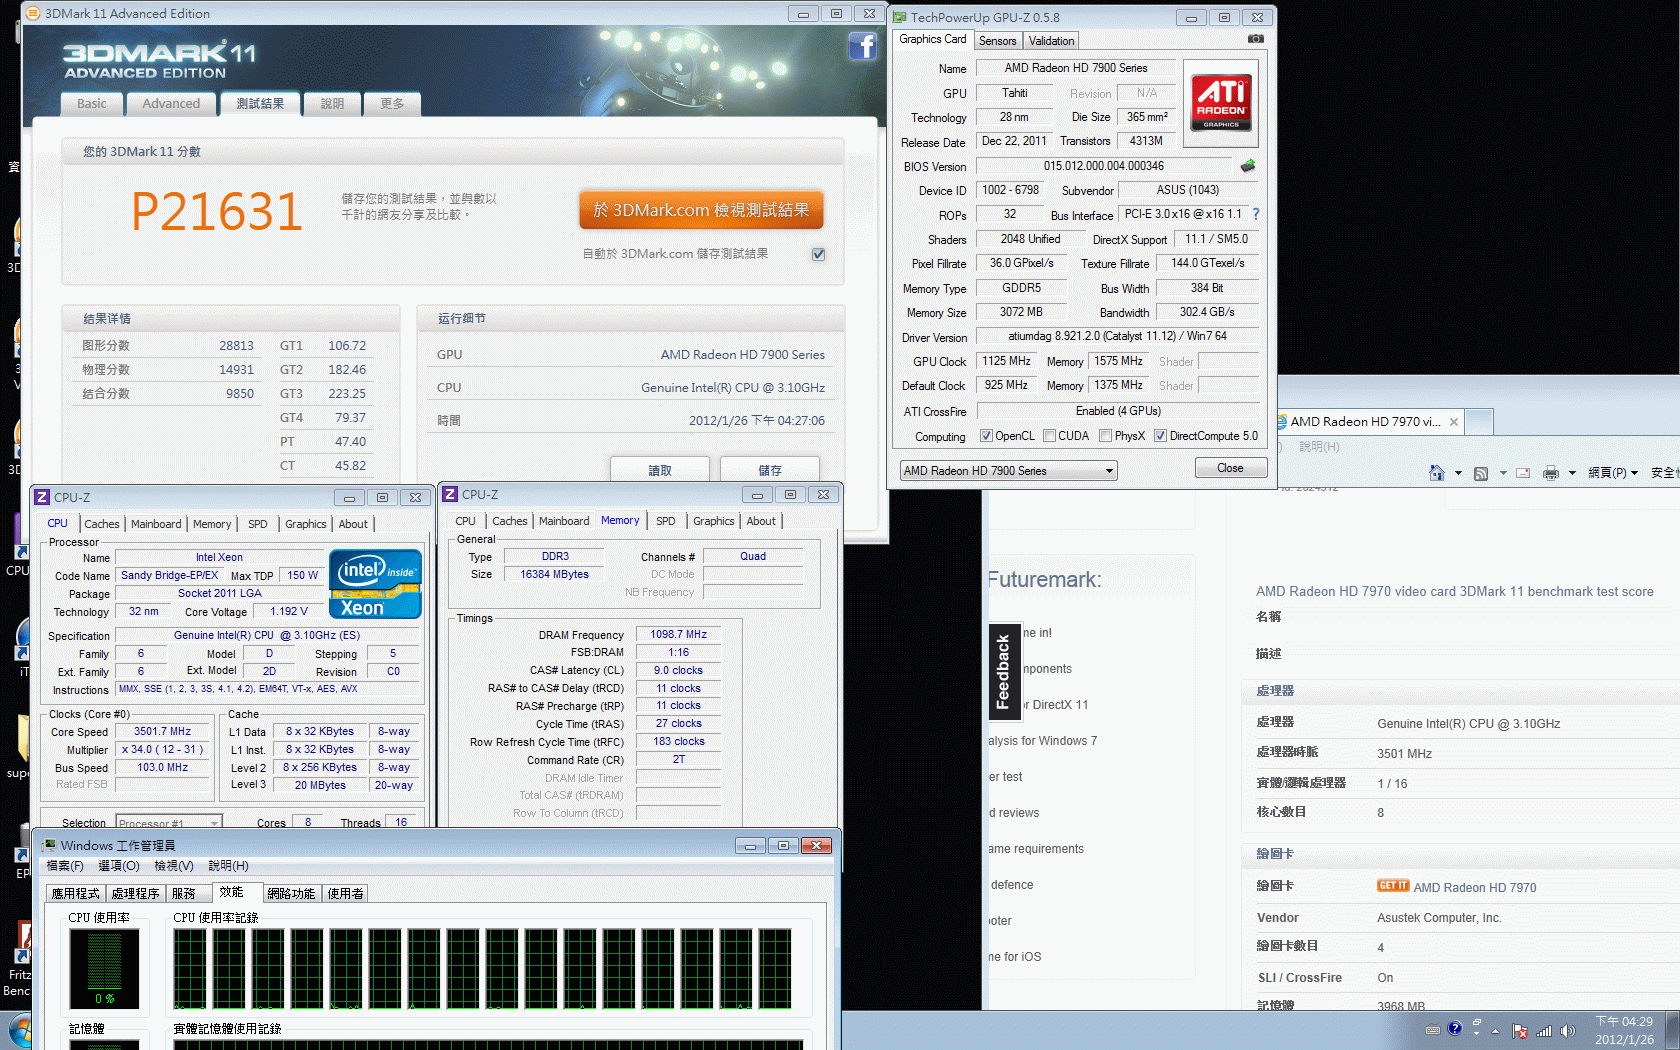Toggle the OpenCL checkbox in GPU-Z
The image size is (1680, 1050).
point(986,436)
